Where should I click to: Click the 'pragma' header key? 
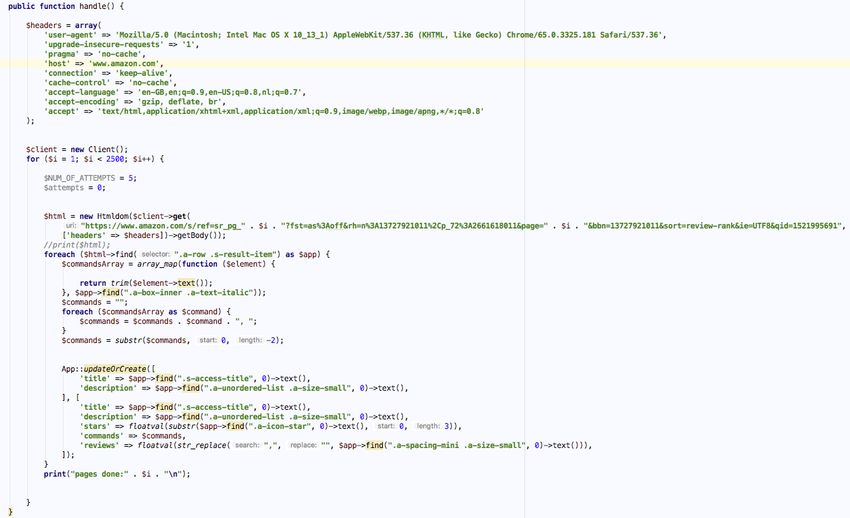(62, 54)
